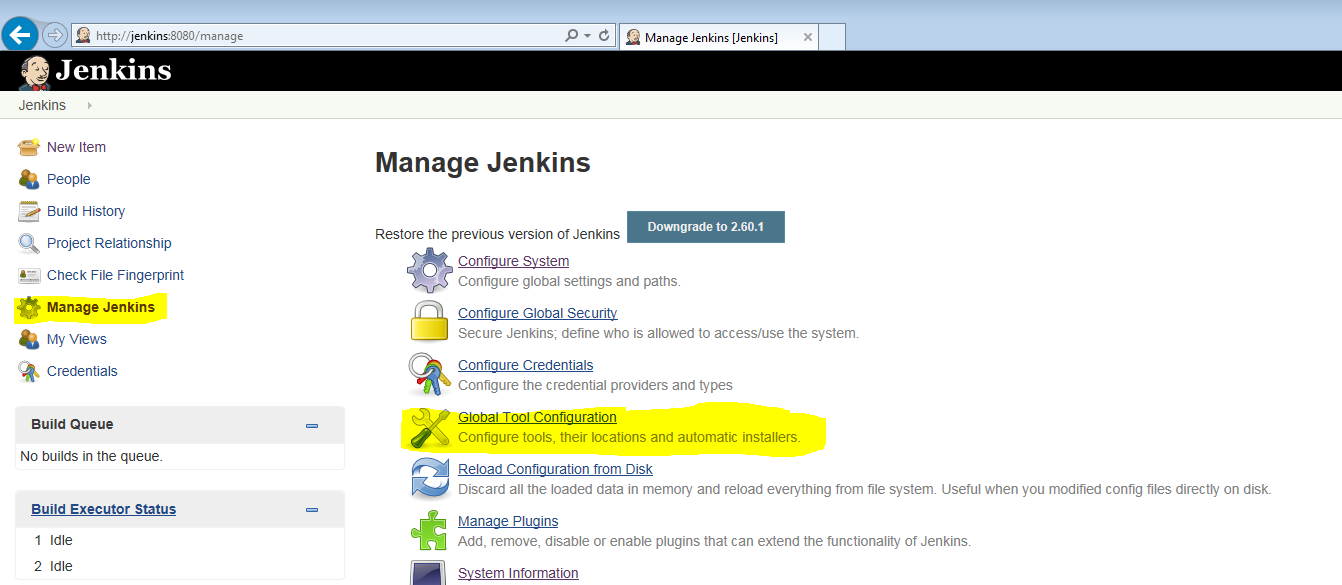Open a new blank browser tab

tap(832, 37)
